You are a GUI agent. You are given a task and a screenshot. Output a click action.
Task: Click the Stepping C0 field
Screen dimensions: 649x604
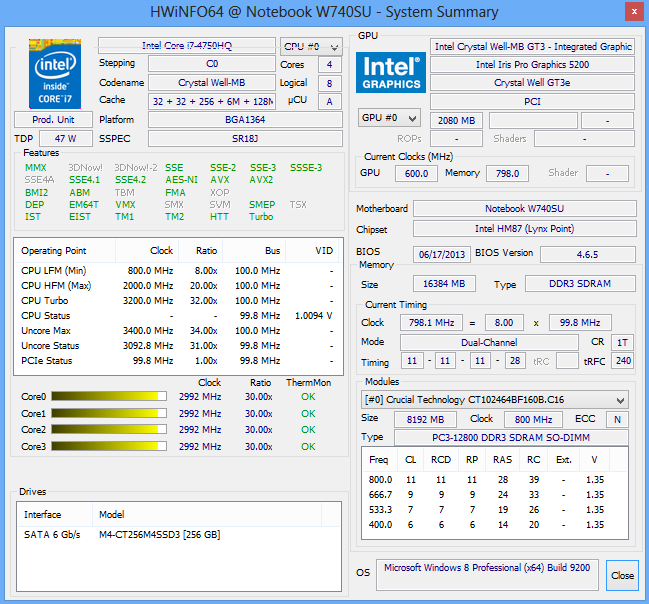point(212,64)
